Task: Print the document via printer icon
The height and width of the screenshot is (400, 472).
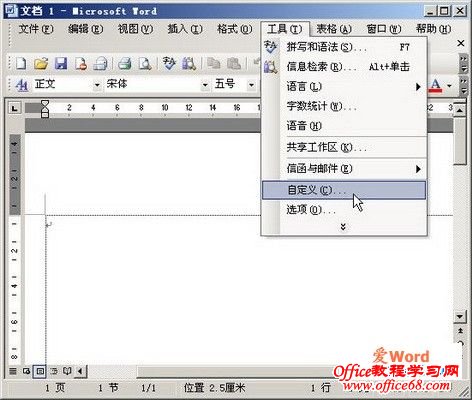Action: pos(125,63)
